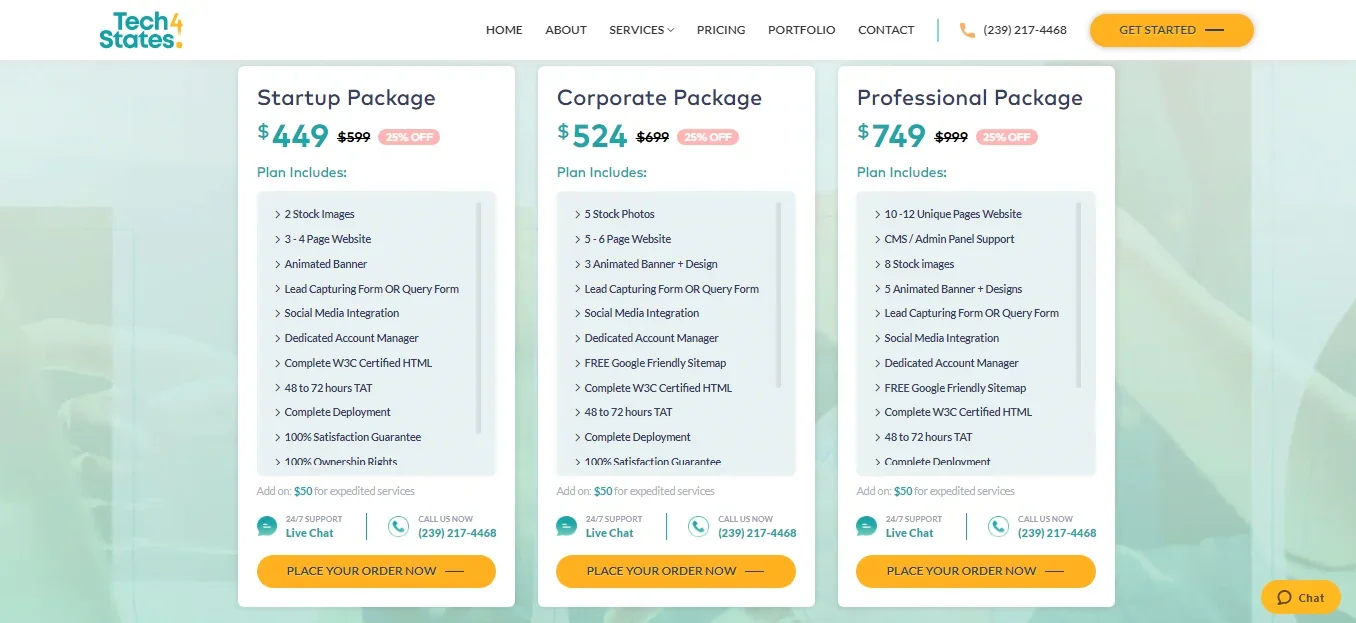This screenshot has height=623, width=1356.
Task: Click Corporate Package phone call icon
Action: pos(698,526)
